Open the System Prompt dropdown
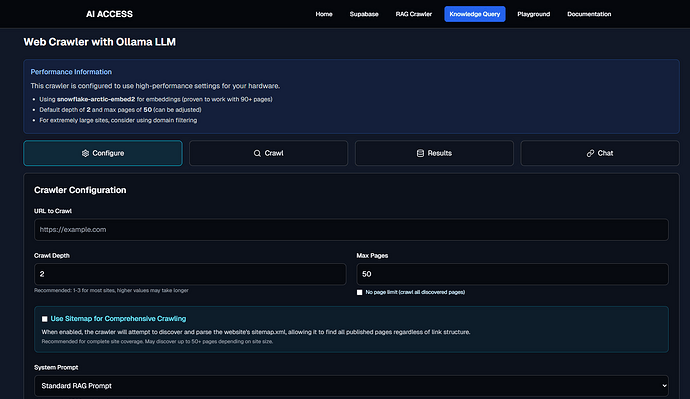 [x=351, y=386]
